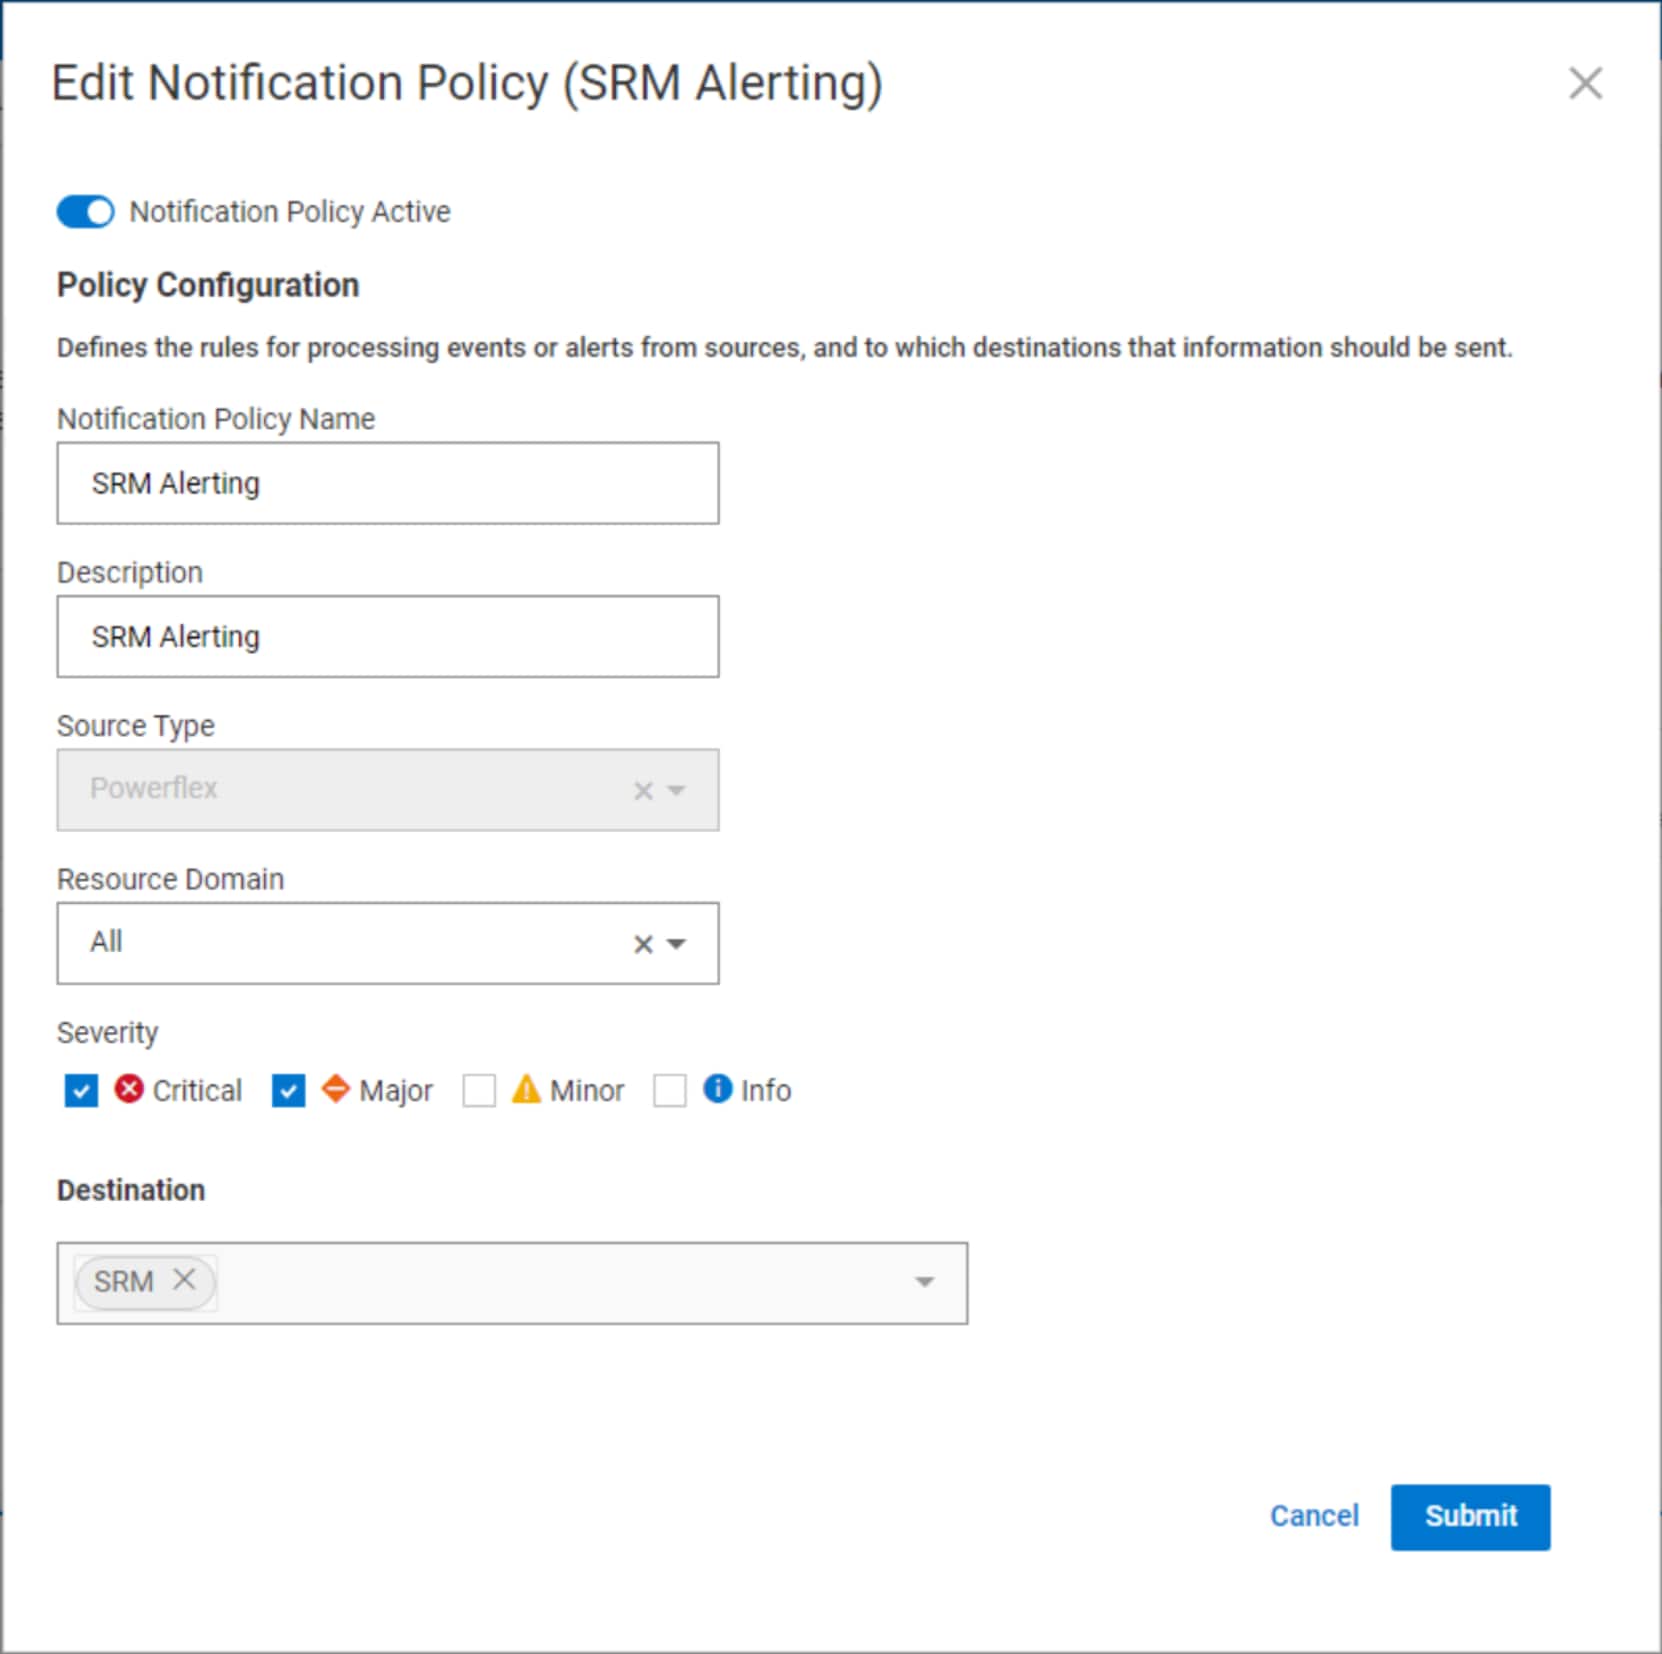Close the Edit Notification Policy dialog
Screen dimensions: 1662x1654
1585,83
